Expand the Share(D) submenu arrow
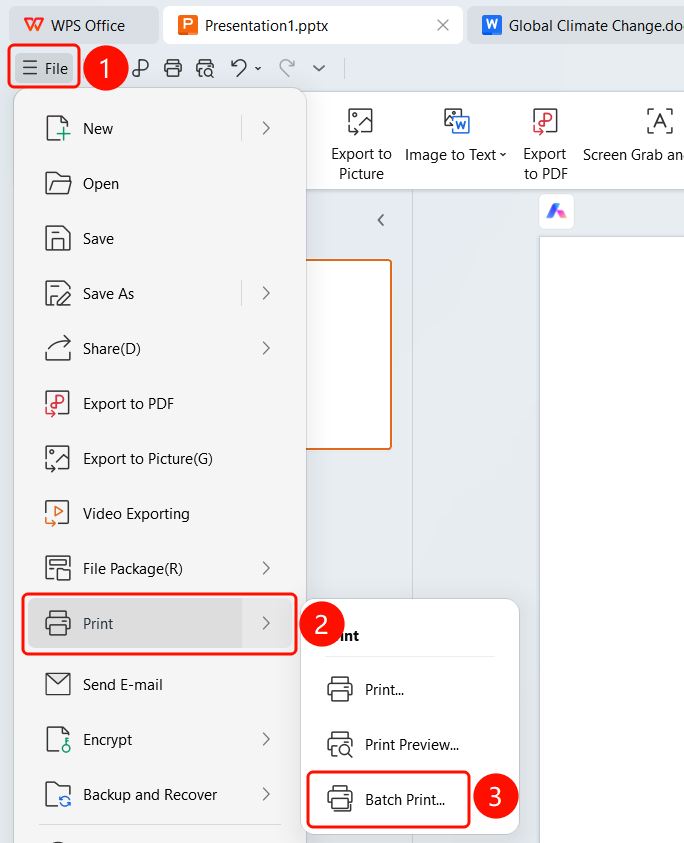The height and width of the screenshot is (843, 684). 266,349
